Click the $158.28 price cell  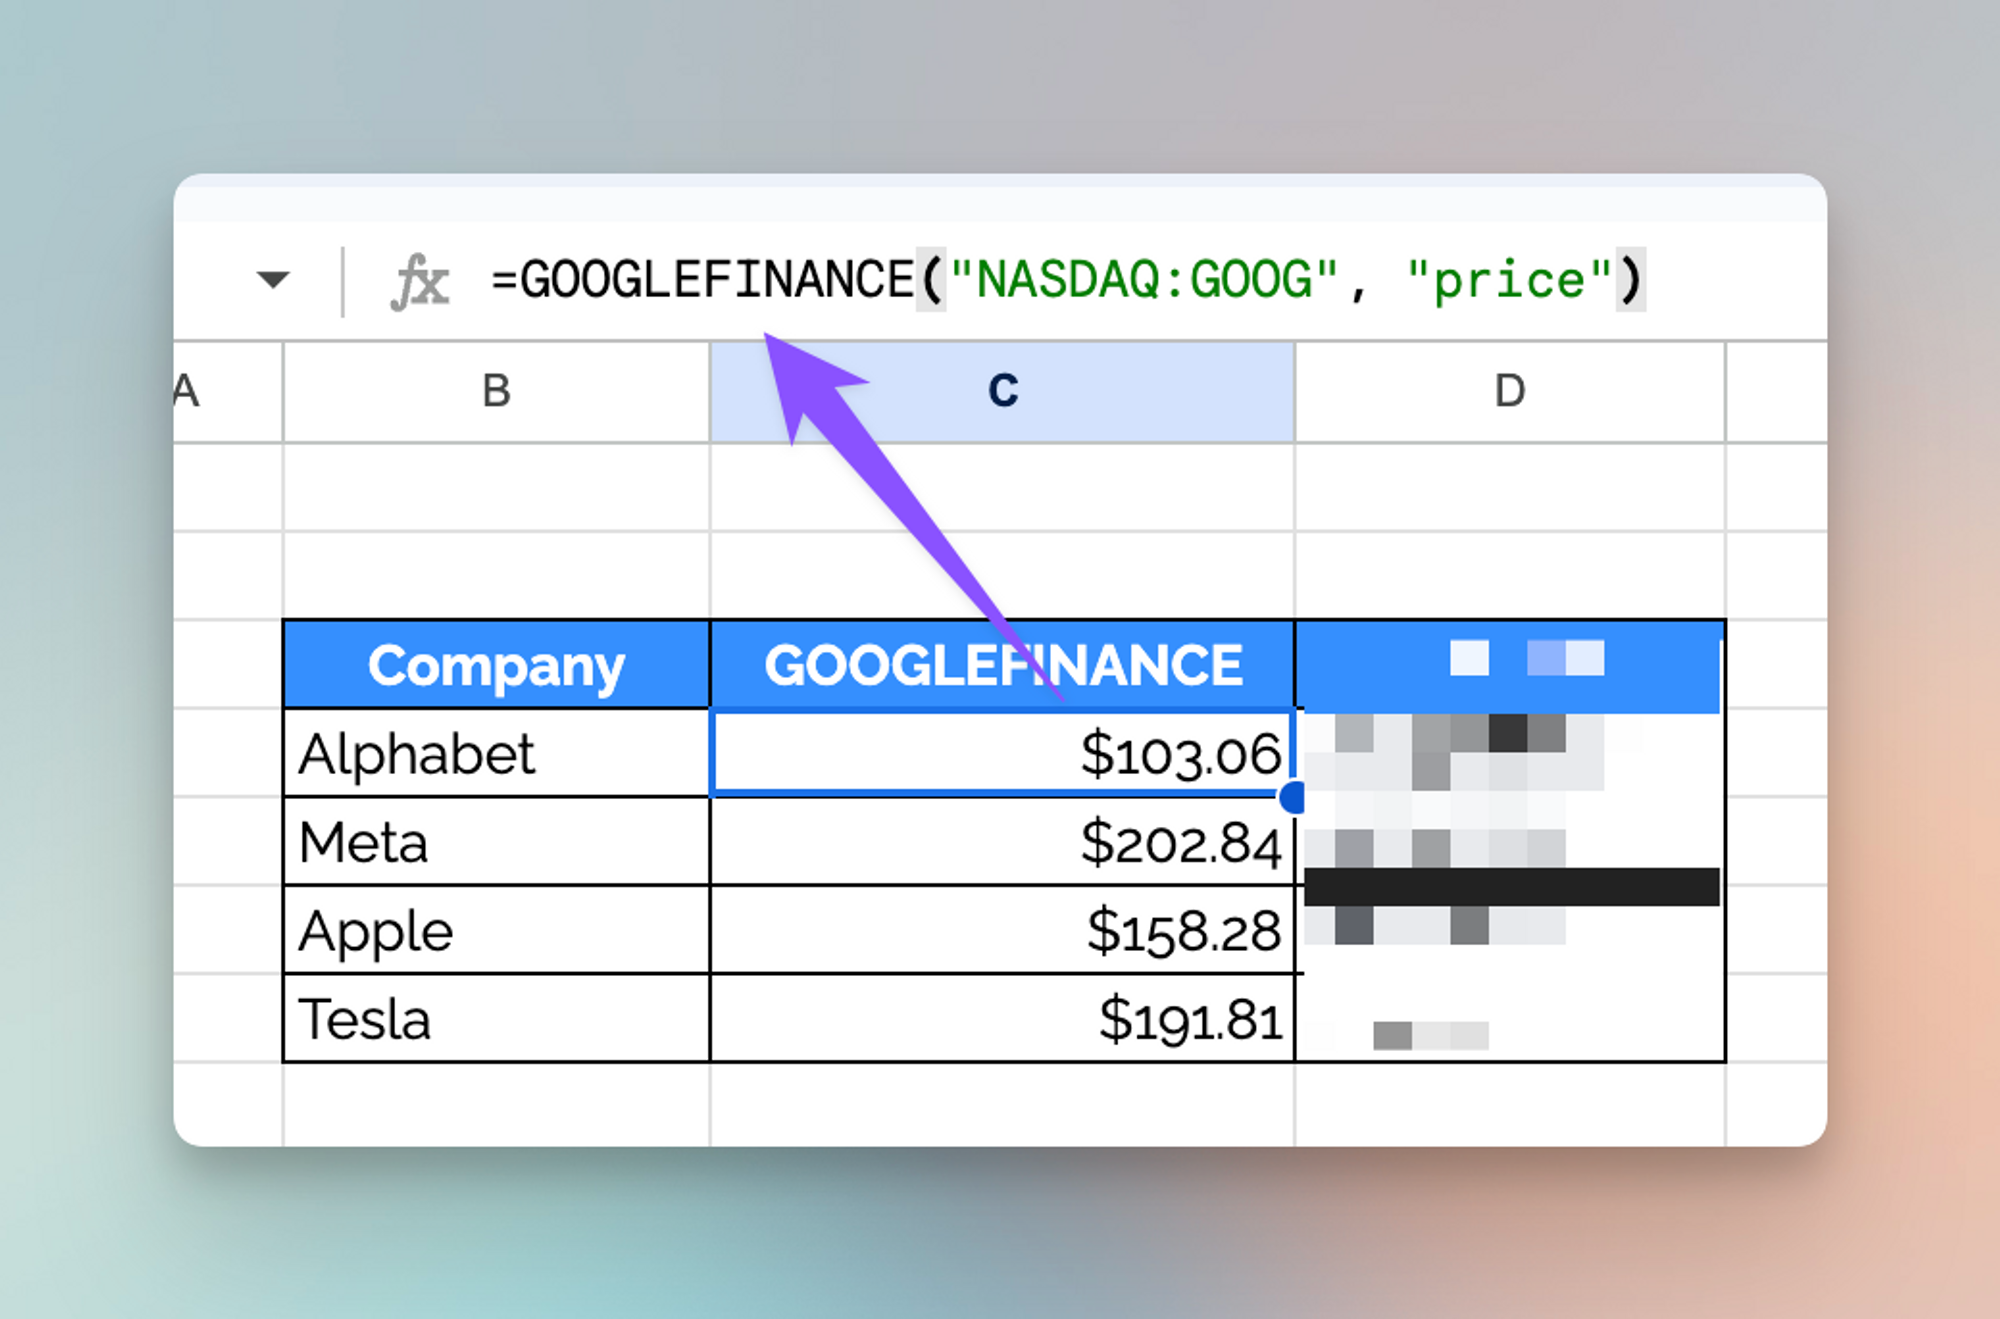click(1002, 930)
